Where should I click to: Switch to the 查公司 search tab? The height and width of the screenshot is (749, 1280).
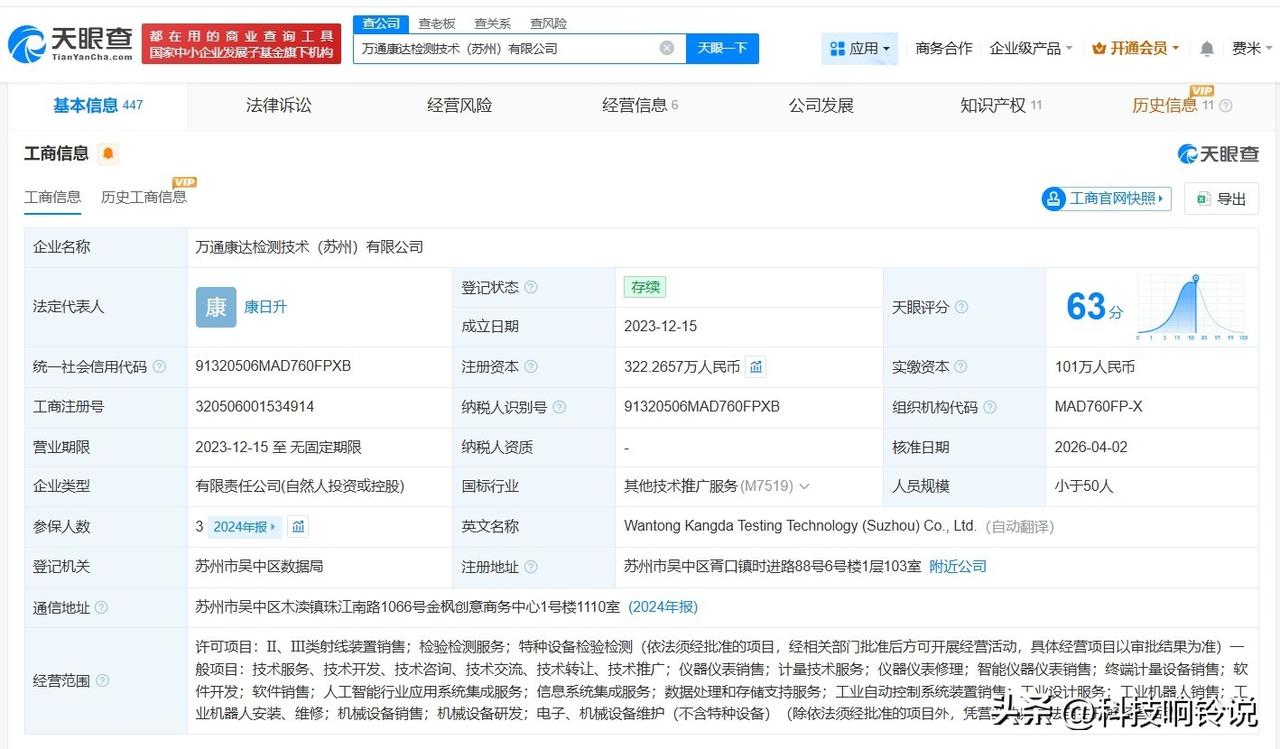(x=381, y=23)
